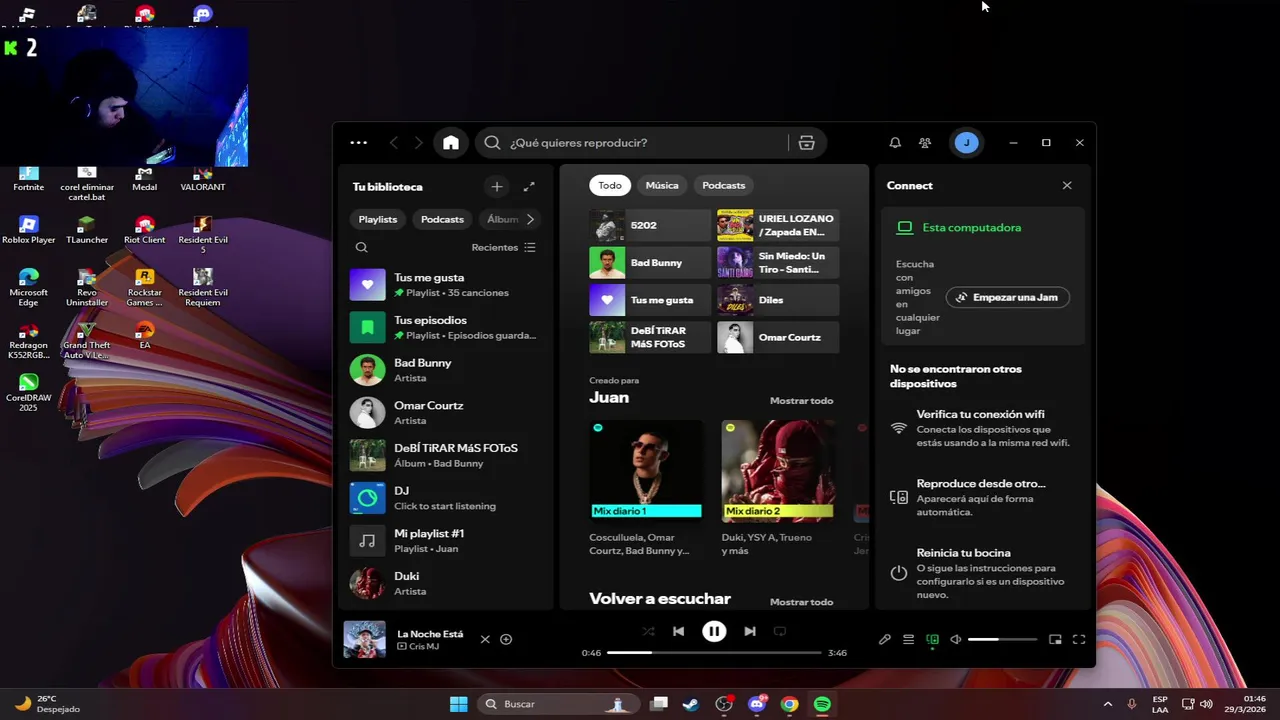Open Diles shortcut tile
Viewport: 1280px width, 720px height.
[778, 300]
